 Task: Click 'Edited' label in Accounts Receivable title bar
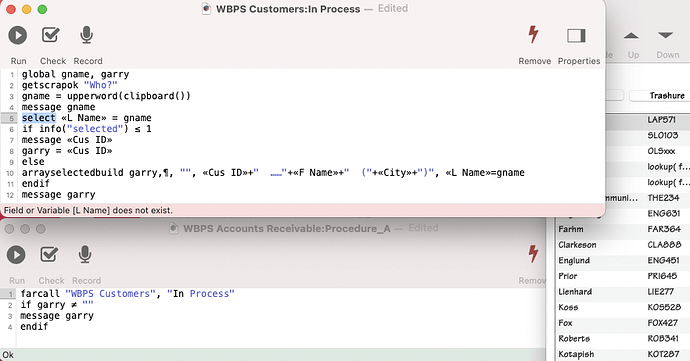pos(423,228)
